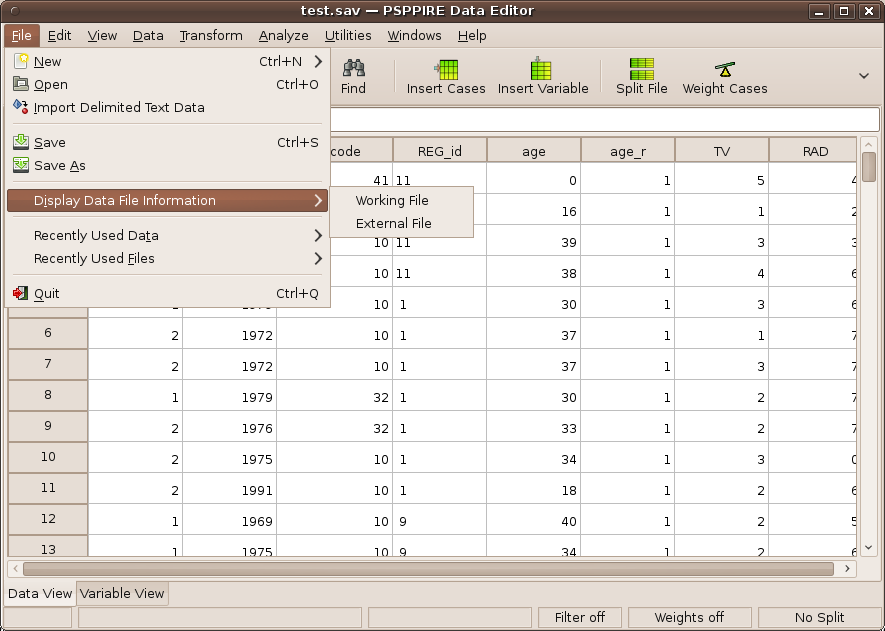Open the Edit menu
Image resolution: width=885 pixels, height=631 pixels.
point(59,36)
